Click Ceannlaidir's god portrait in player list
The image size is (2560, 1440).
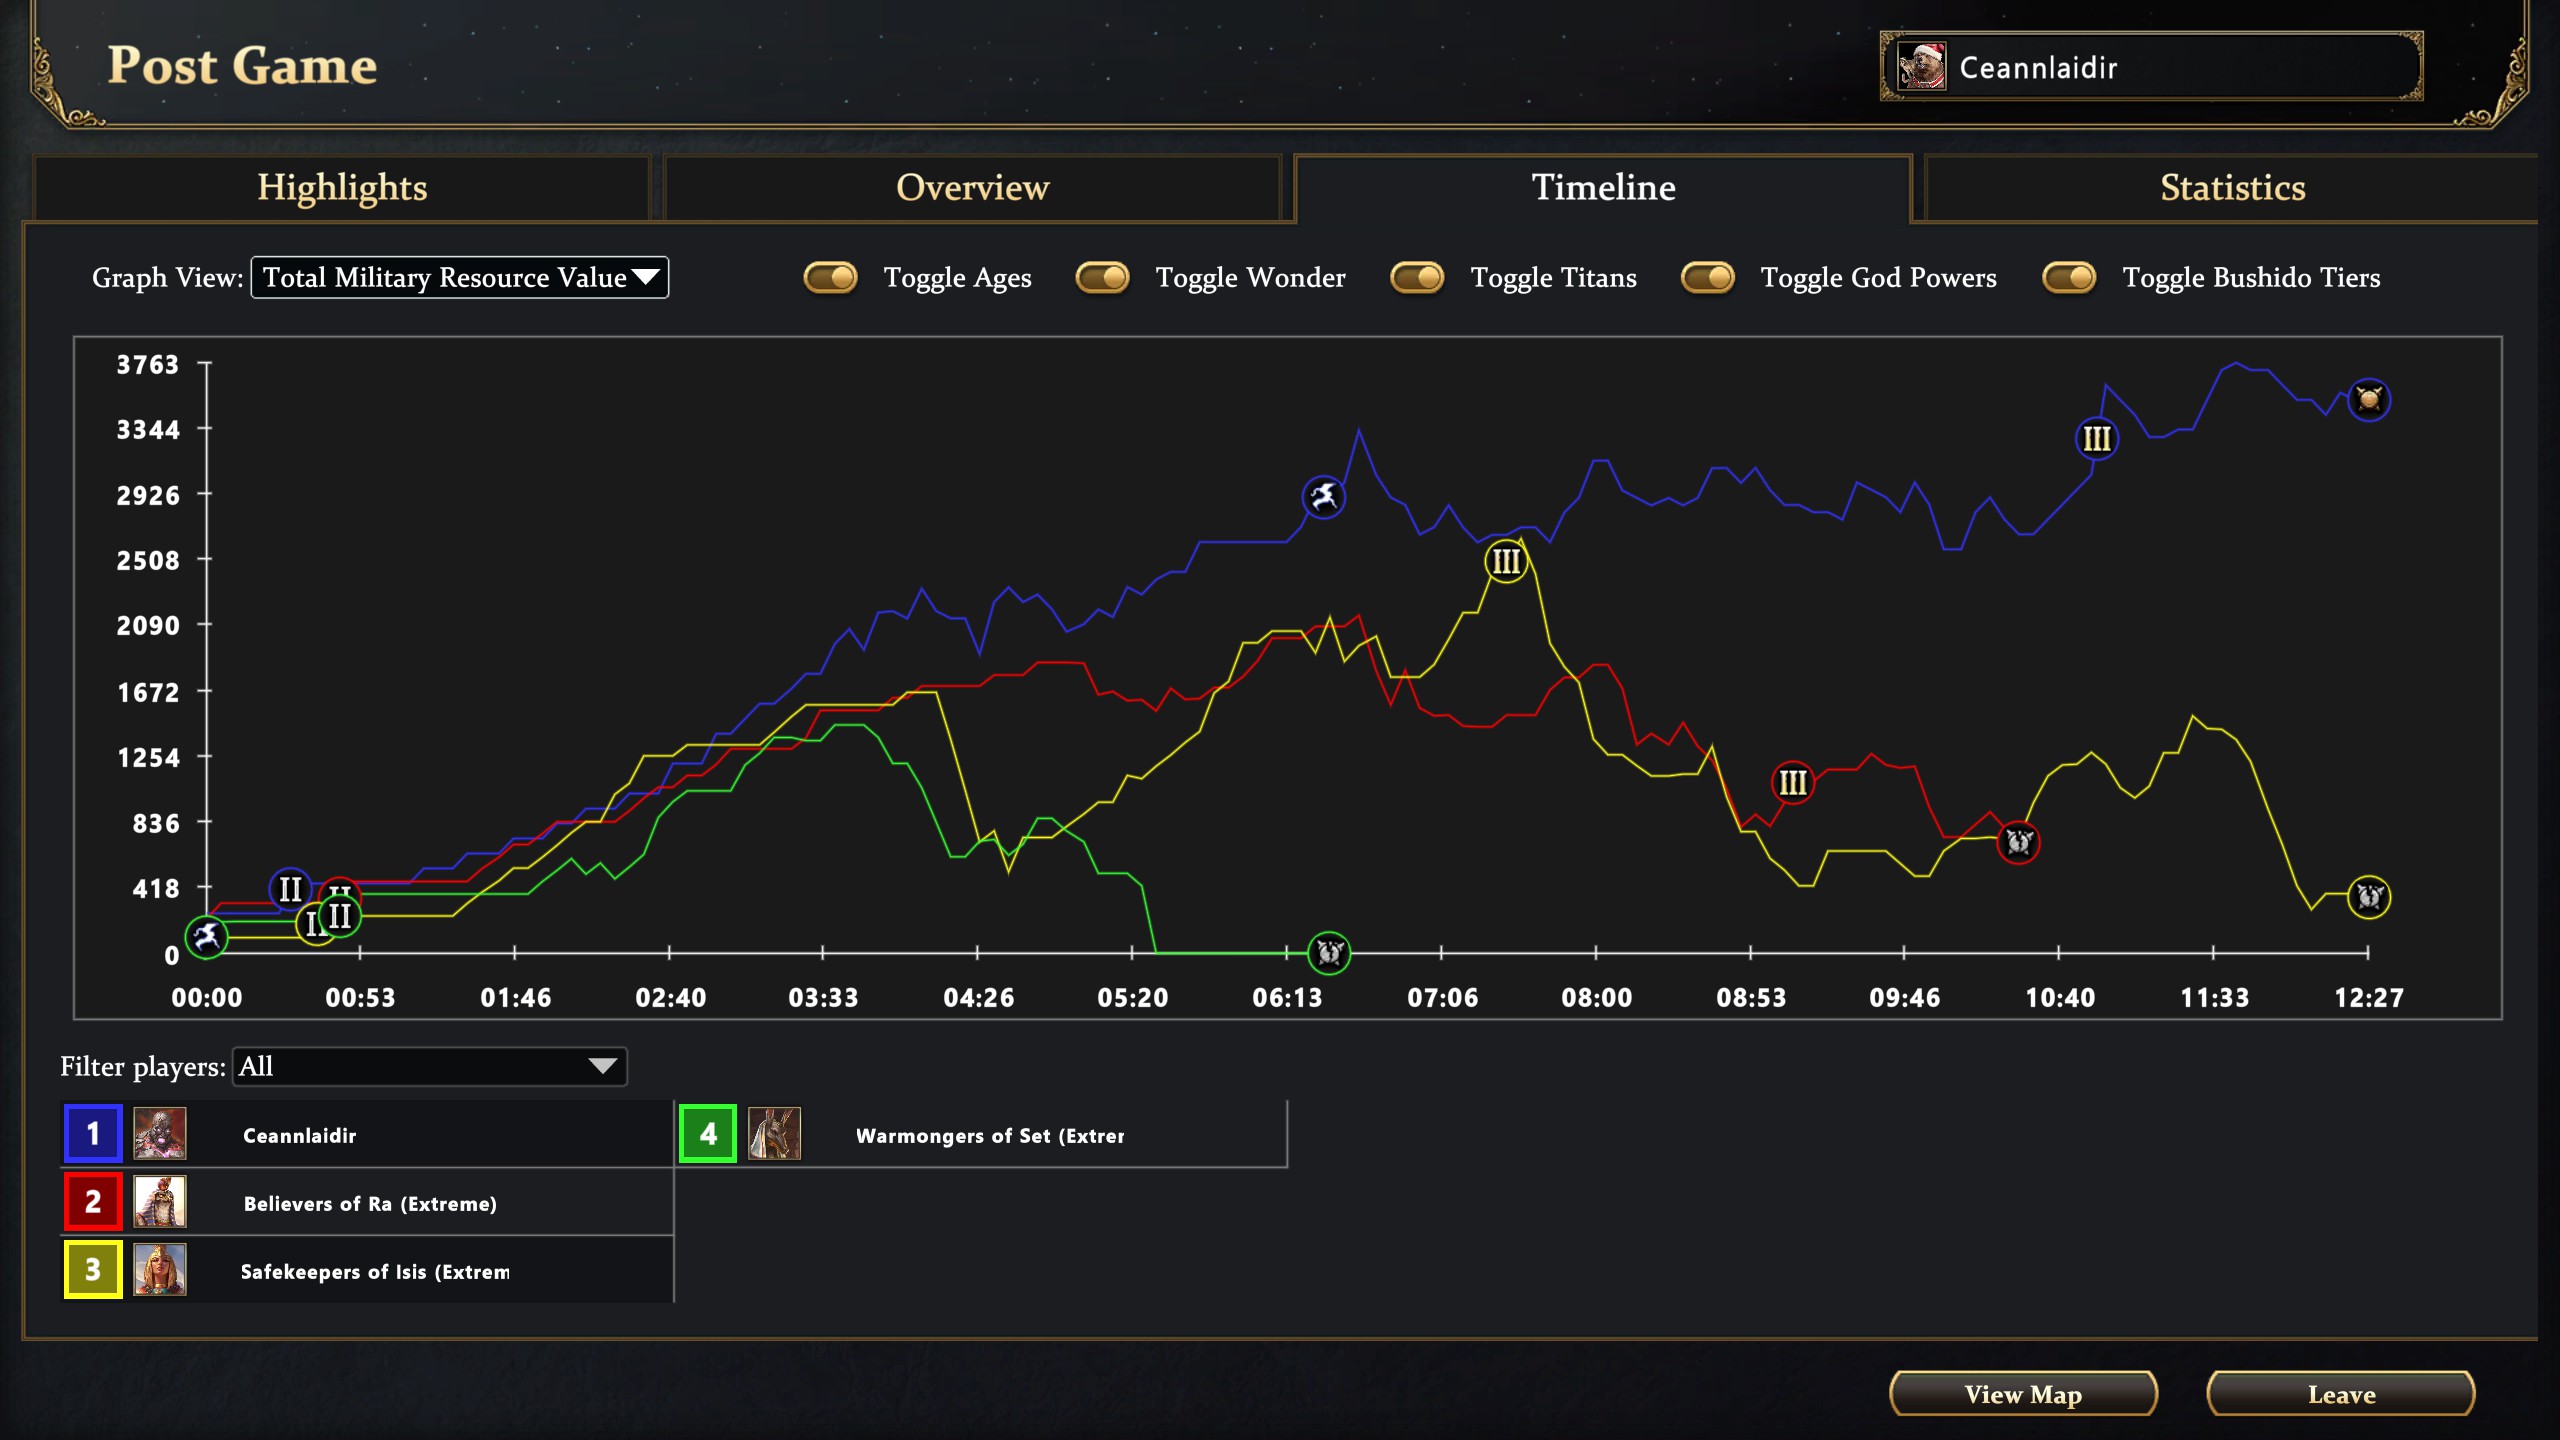coord(160,1134)
